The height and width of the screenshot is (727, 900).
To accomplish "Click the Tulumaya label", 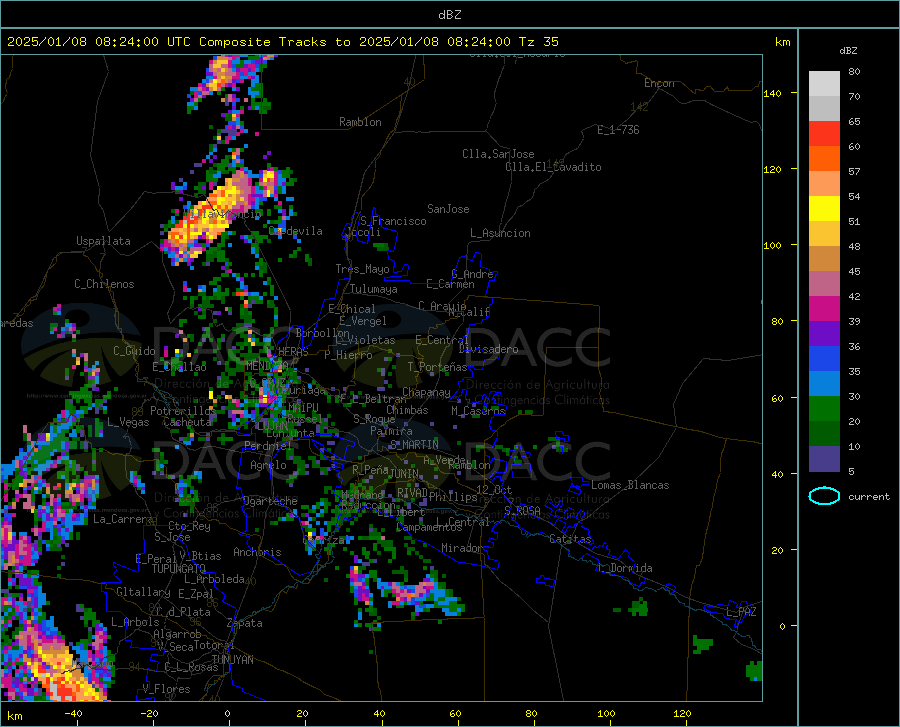I will 374,289.
